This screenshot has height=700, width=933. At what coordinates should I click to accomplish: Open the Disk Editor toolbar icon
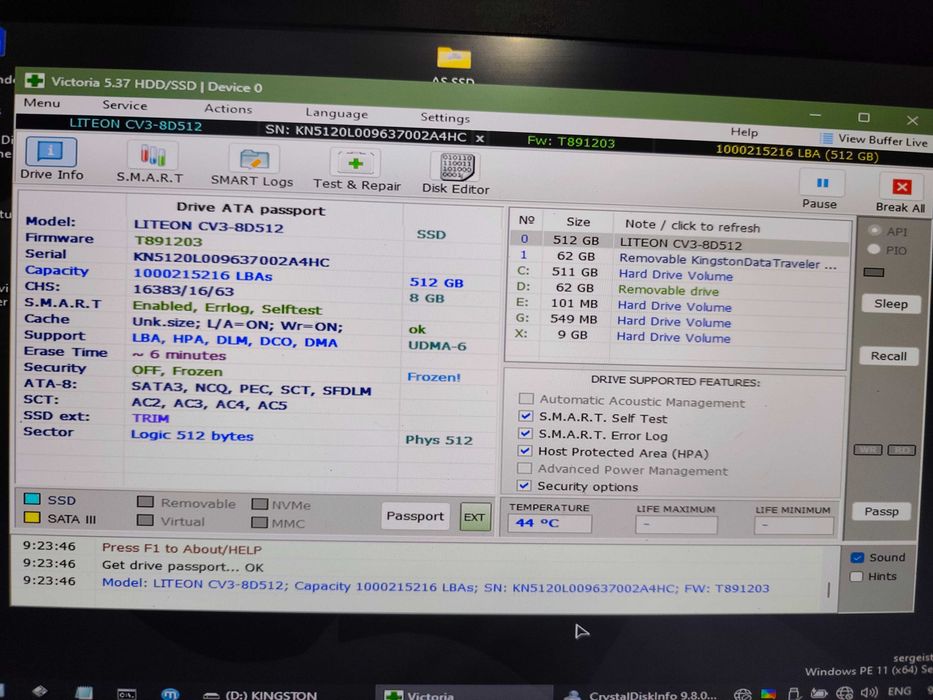[x=457, y=167]
